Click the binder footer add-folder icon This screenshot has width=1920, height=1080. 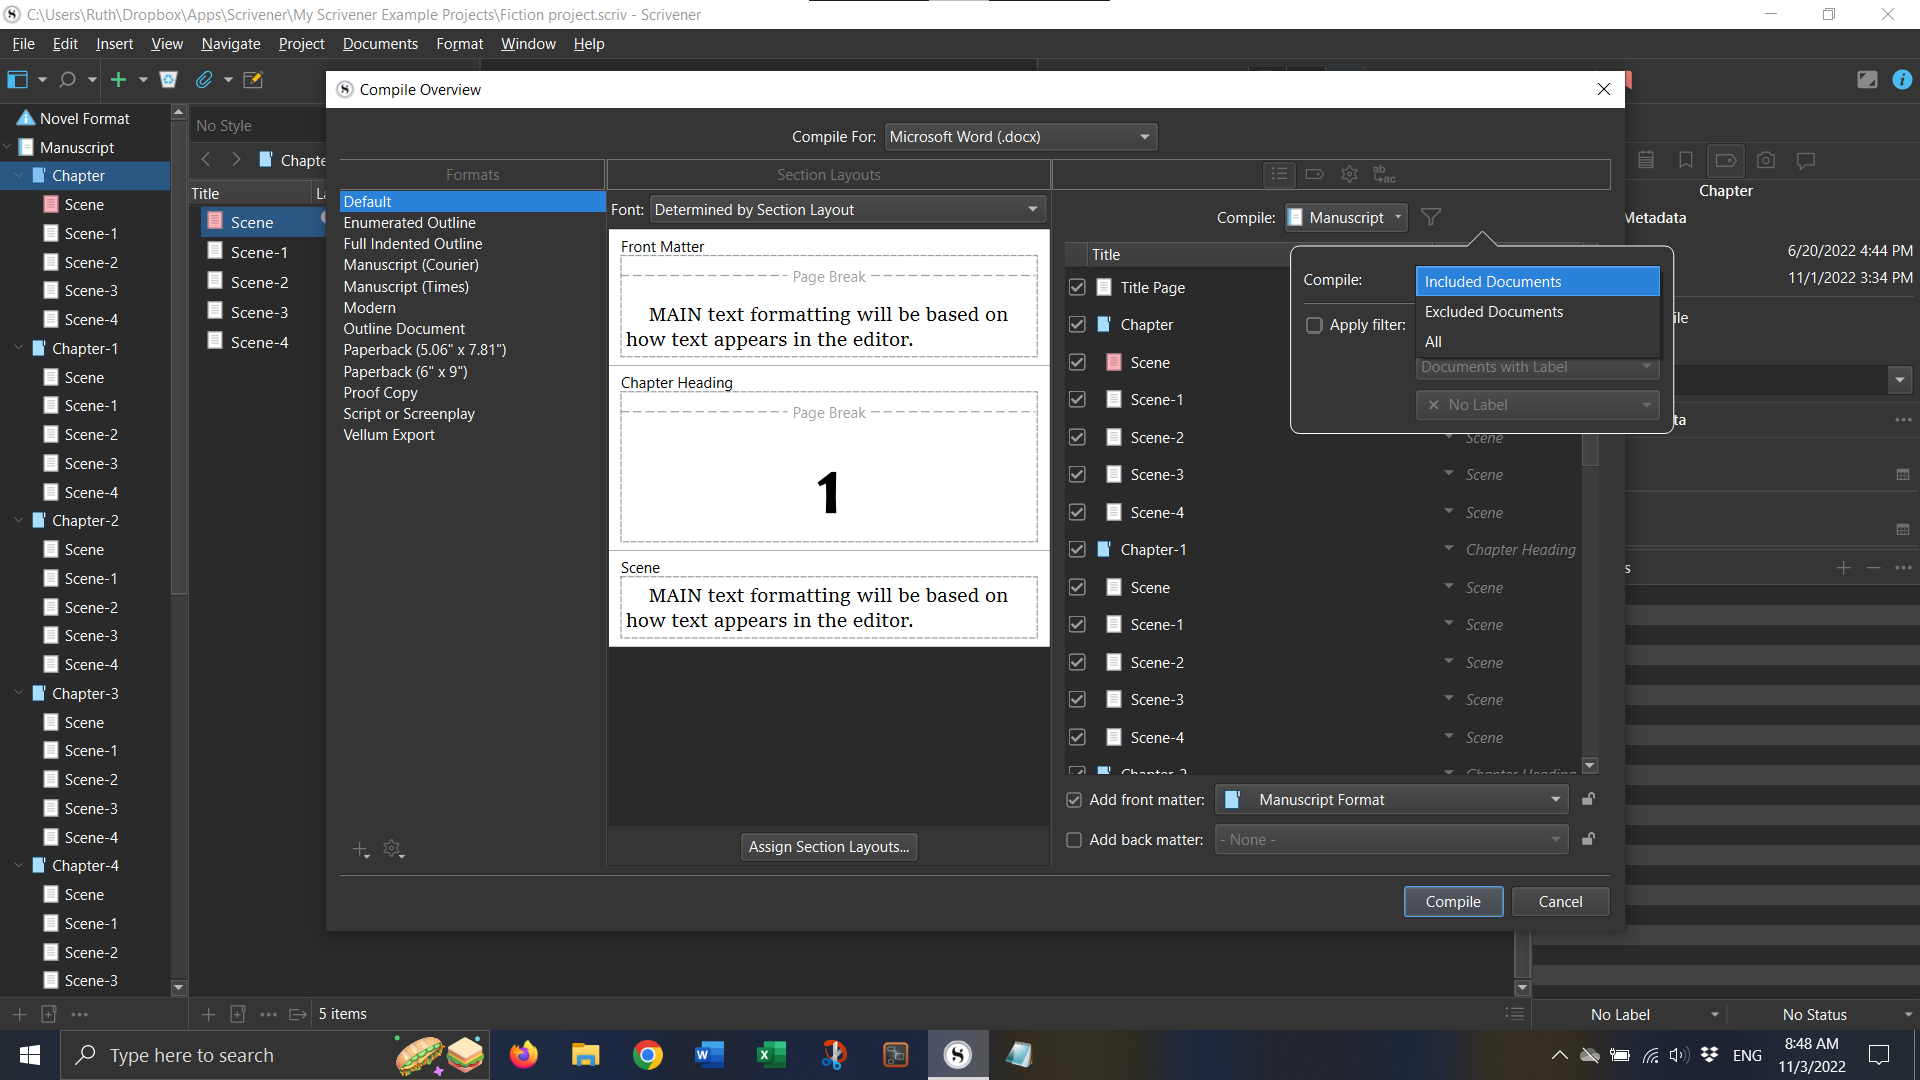coord(48,1014)
